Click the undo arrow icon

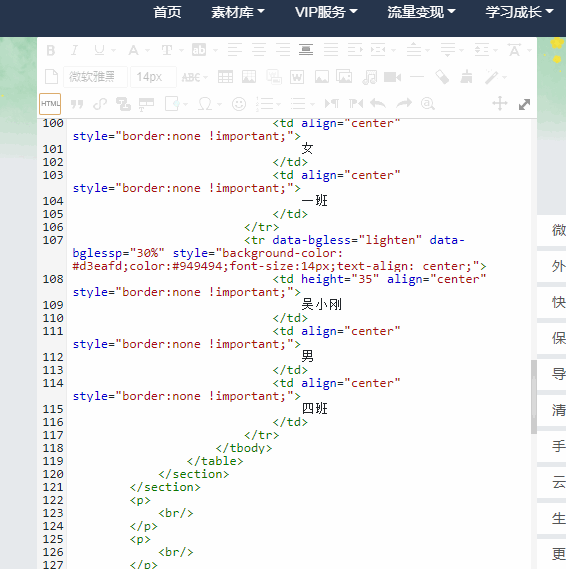click(x=378, y=104)
